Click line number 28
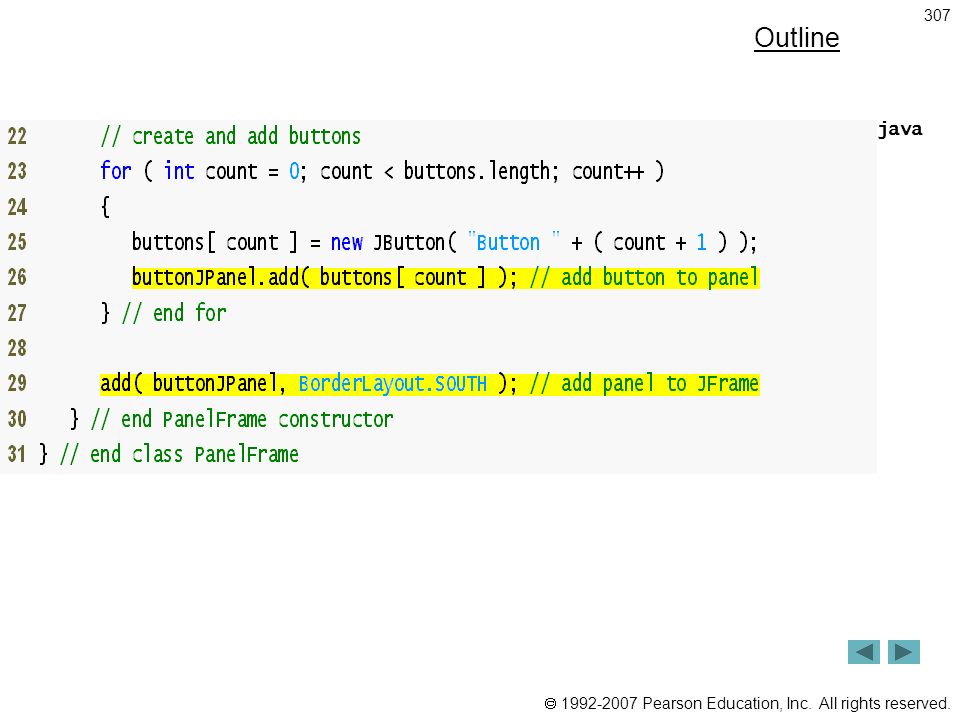The width and height of the screenshot is (960, 720). pos(17,348)
